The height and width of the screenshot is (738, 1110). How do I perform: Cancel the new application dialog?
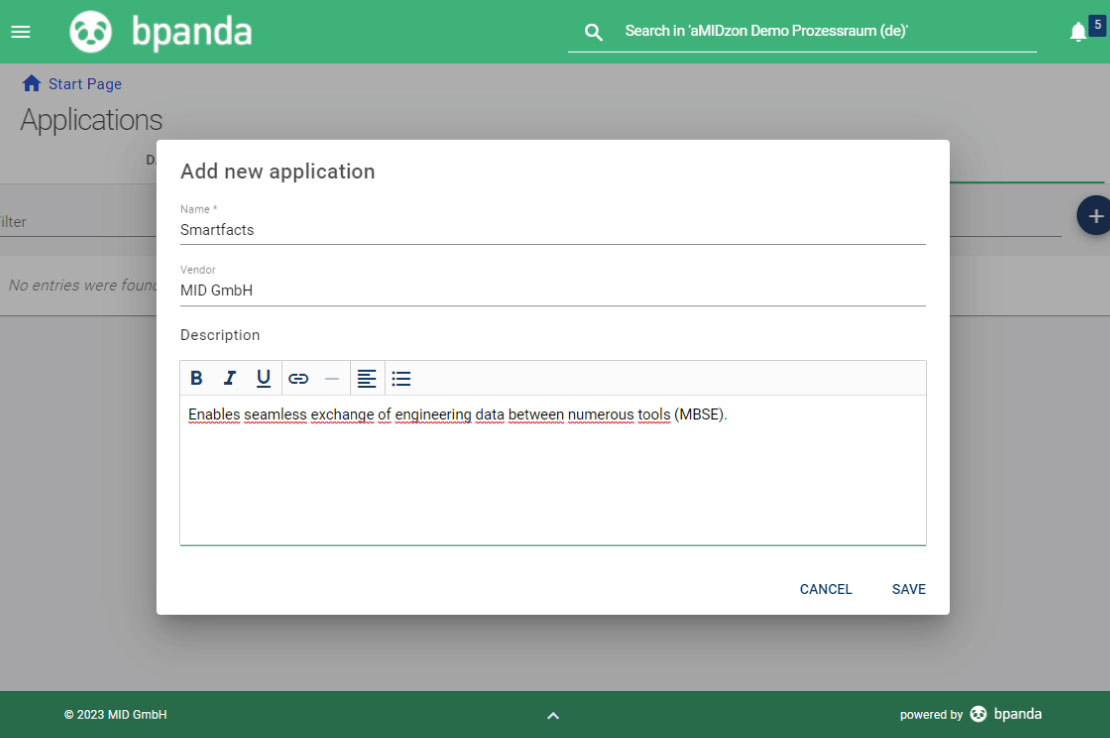tap(825, 589)
